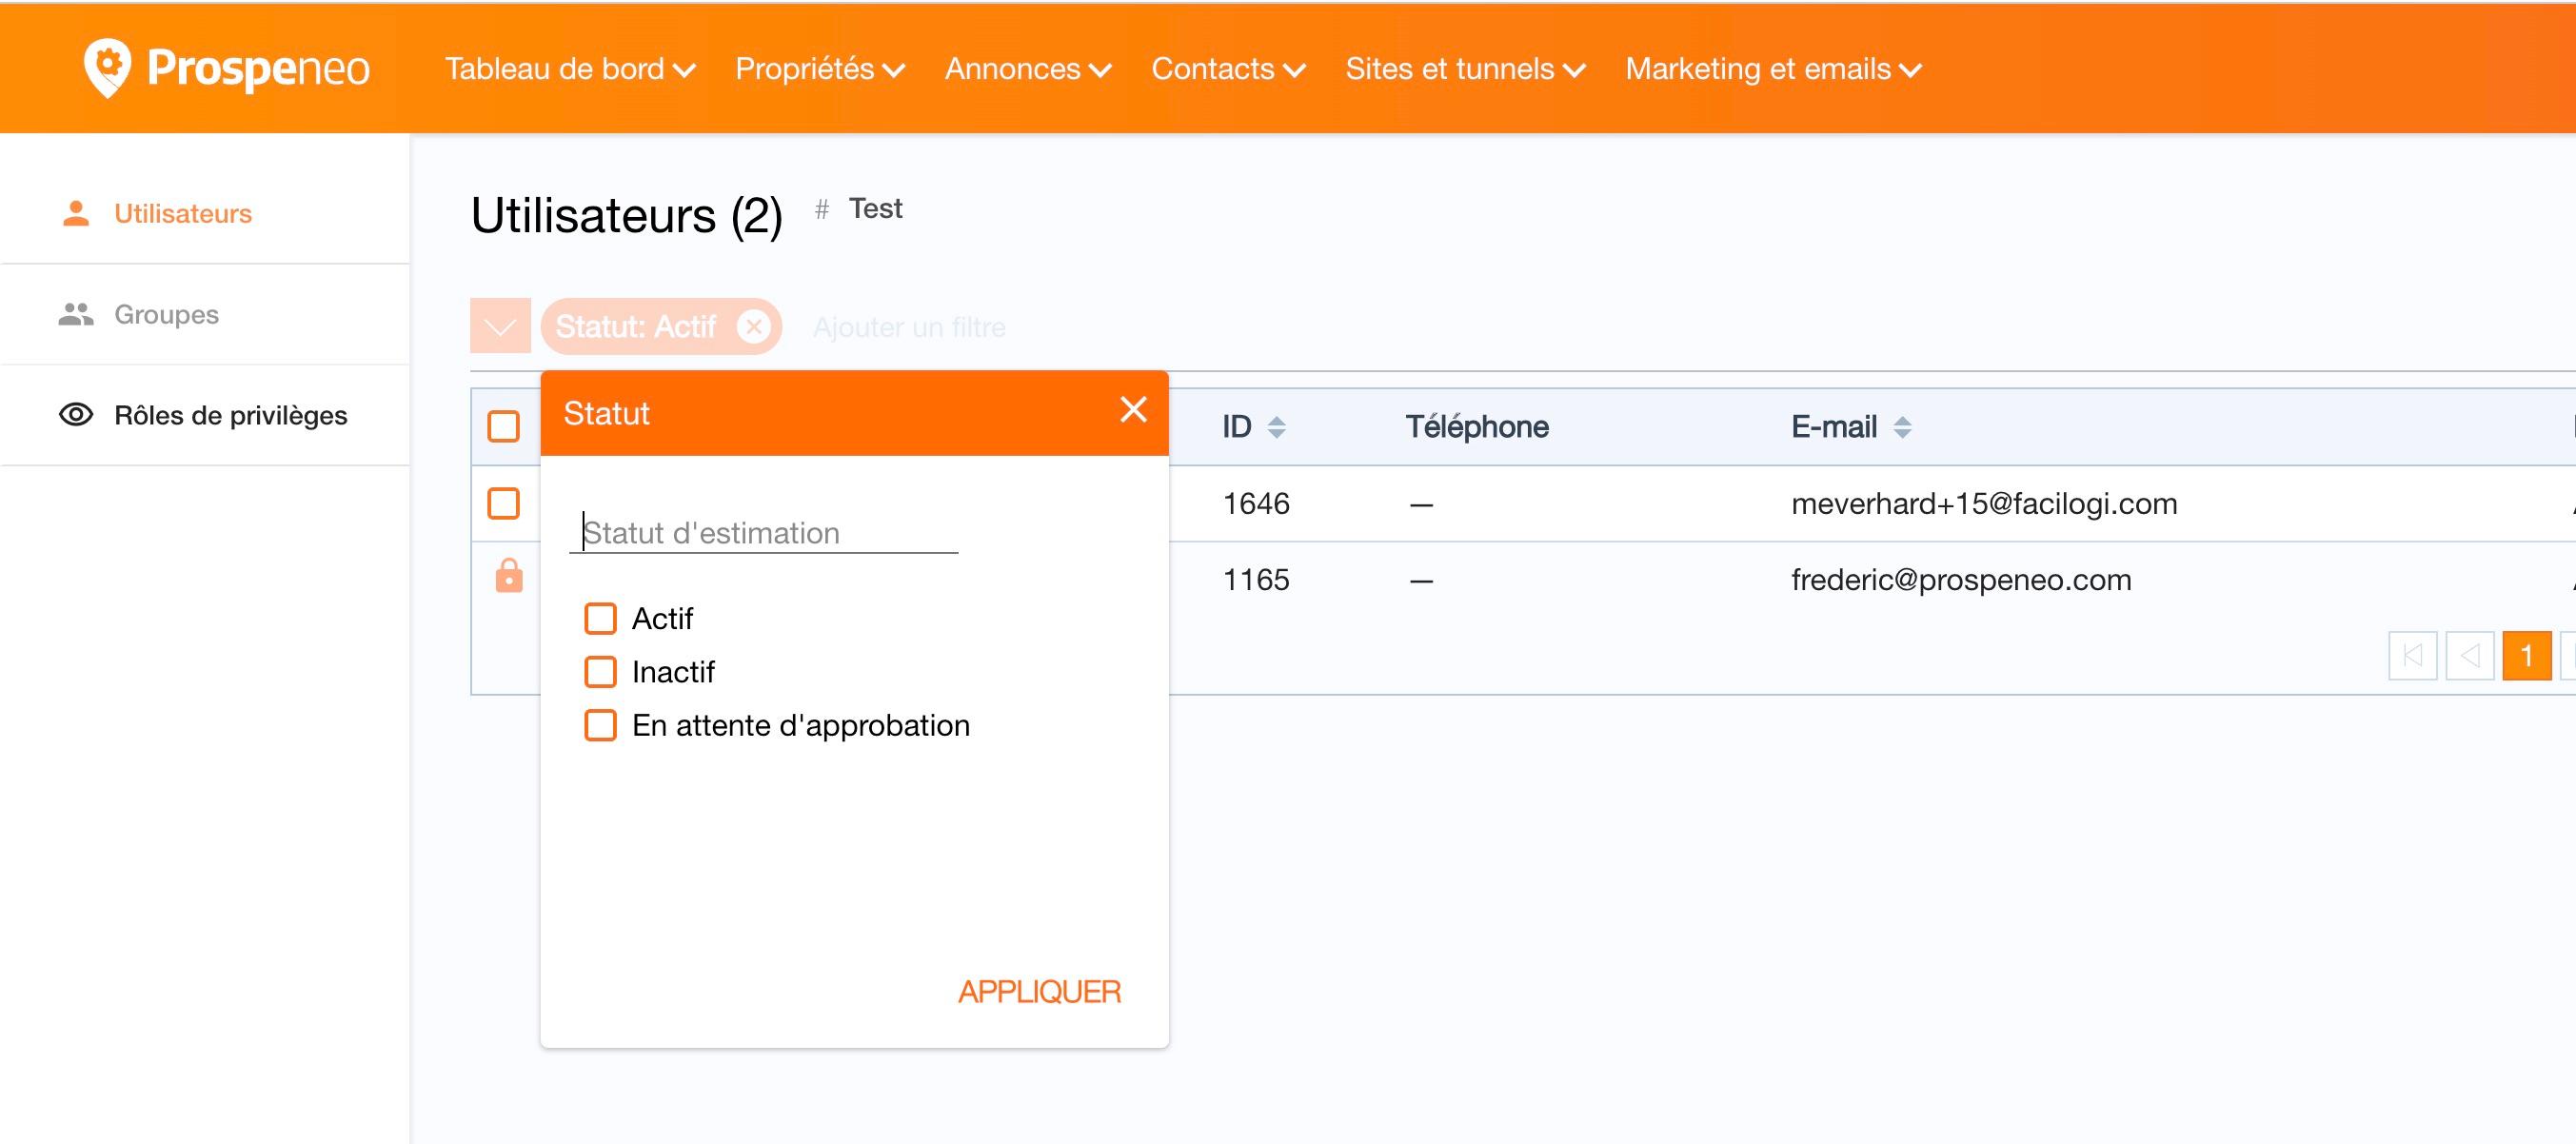Click the APPLIQUER button

pos(1038,991)
